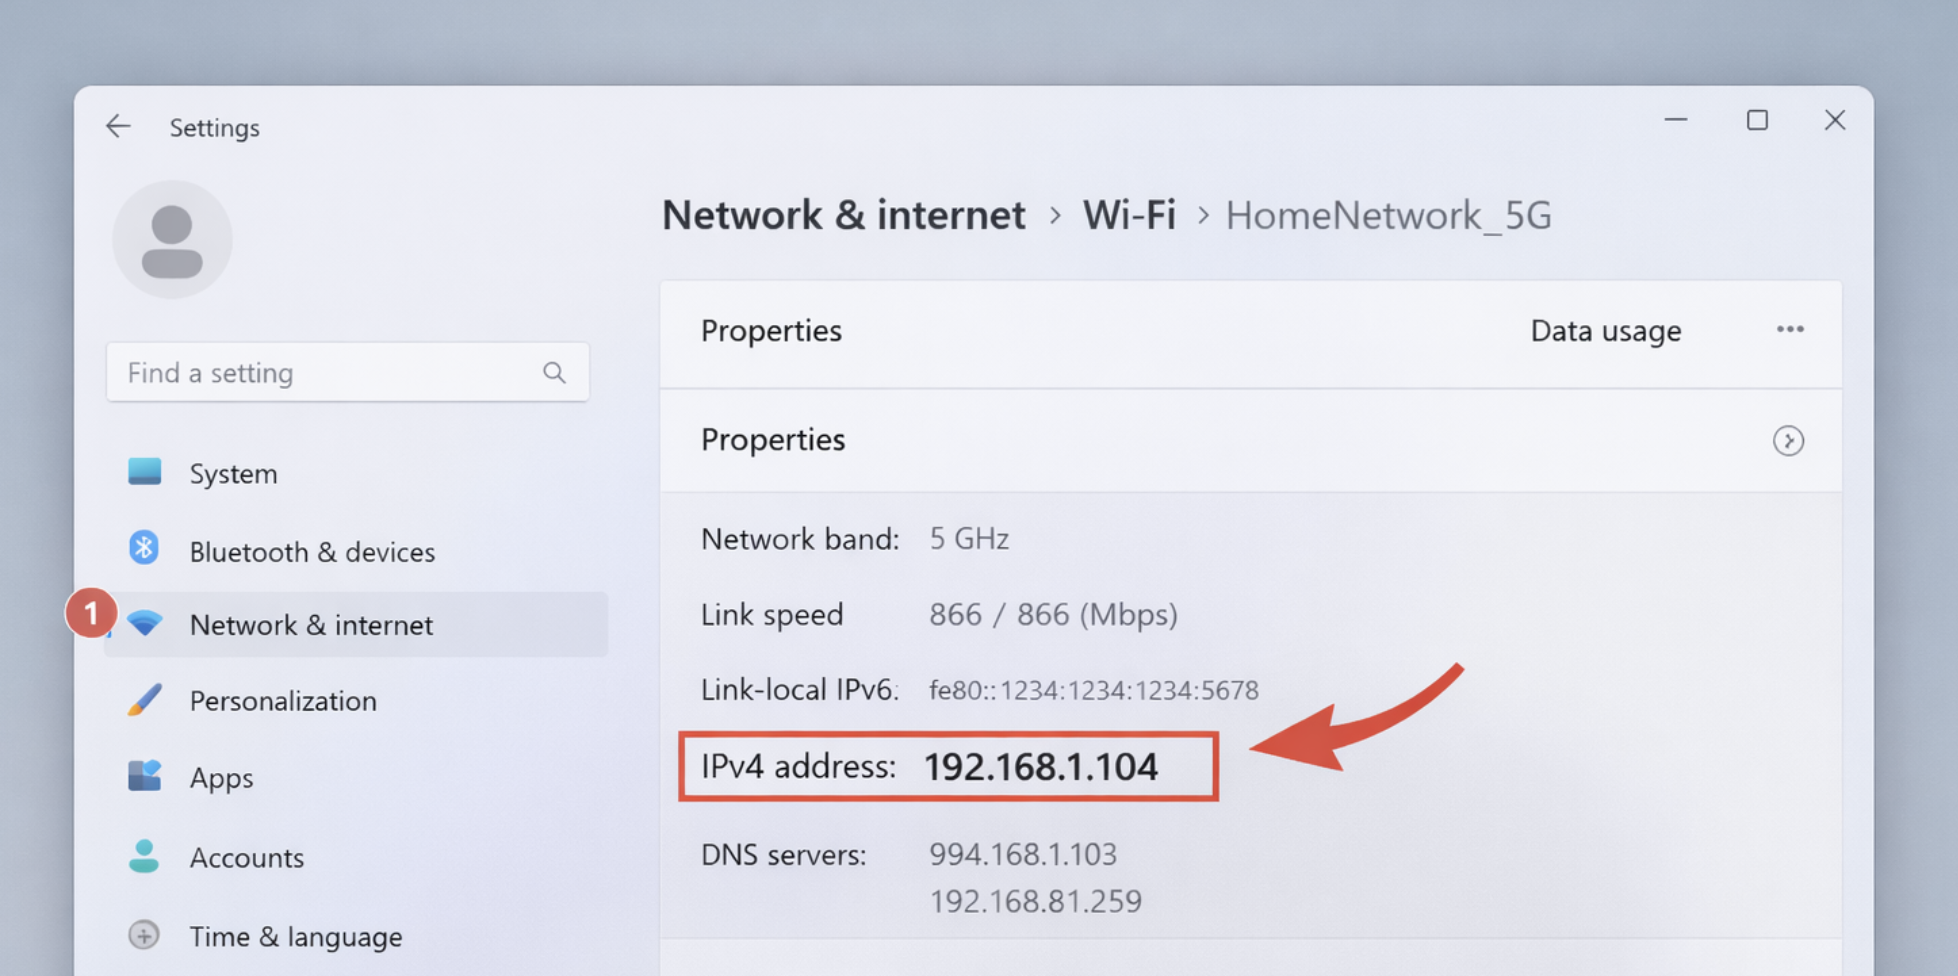Click the search magnifier icon
Screen dimensions: 1958x976
(x=554, y=373)
